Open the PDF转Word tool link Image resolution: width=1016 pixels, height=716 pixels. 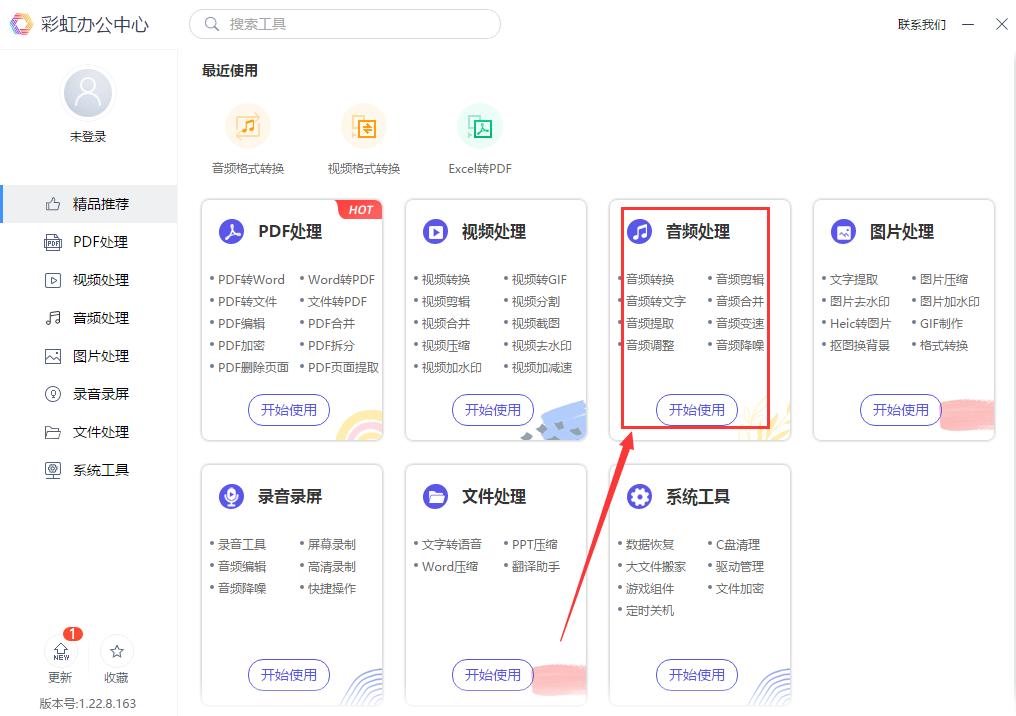[251, 279]
